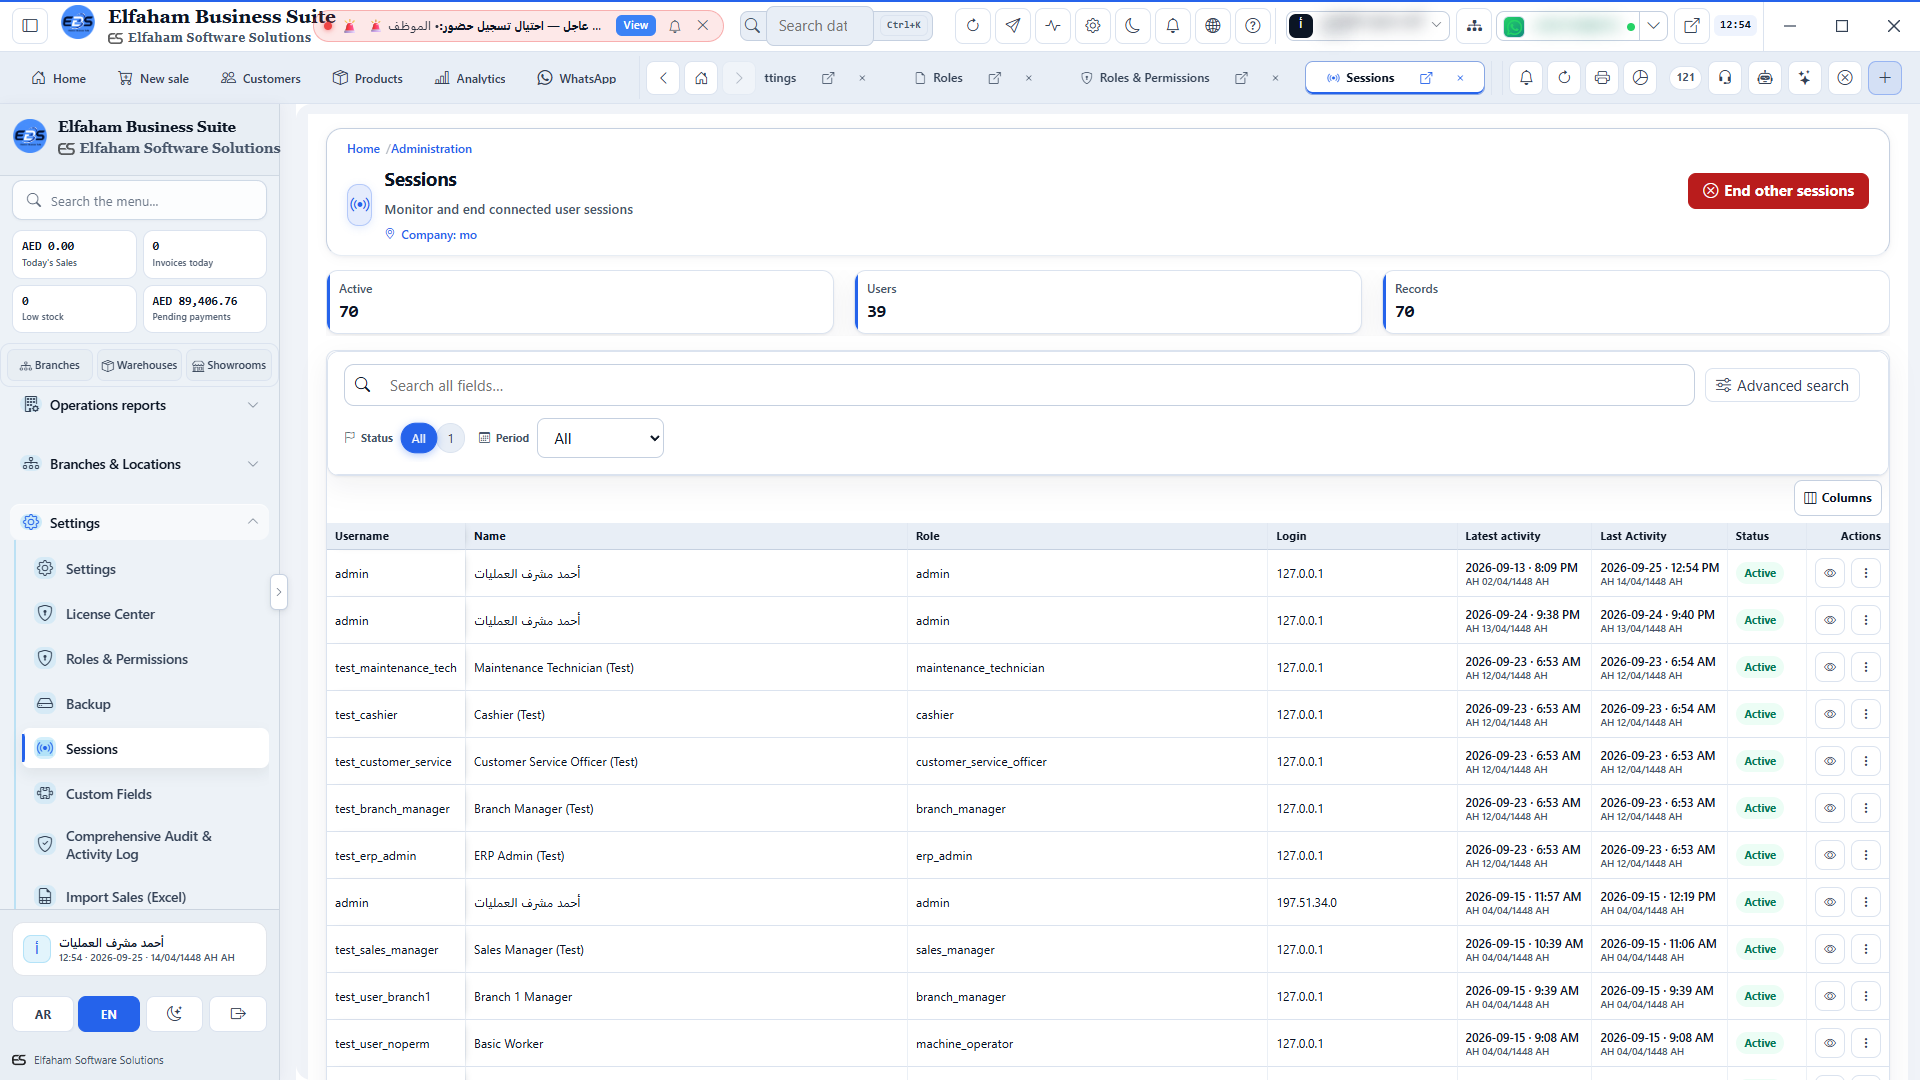Click the pie chart icon in tab toolbar
The width and height of the screenshot is (1920, 1080).
(1640, 78)
